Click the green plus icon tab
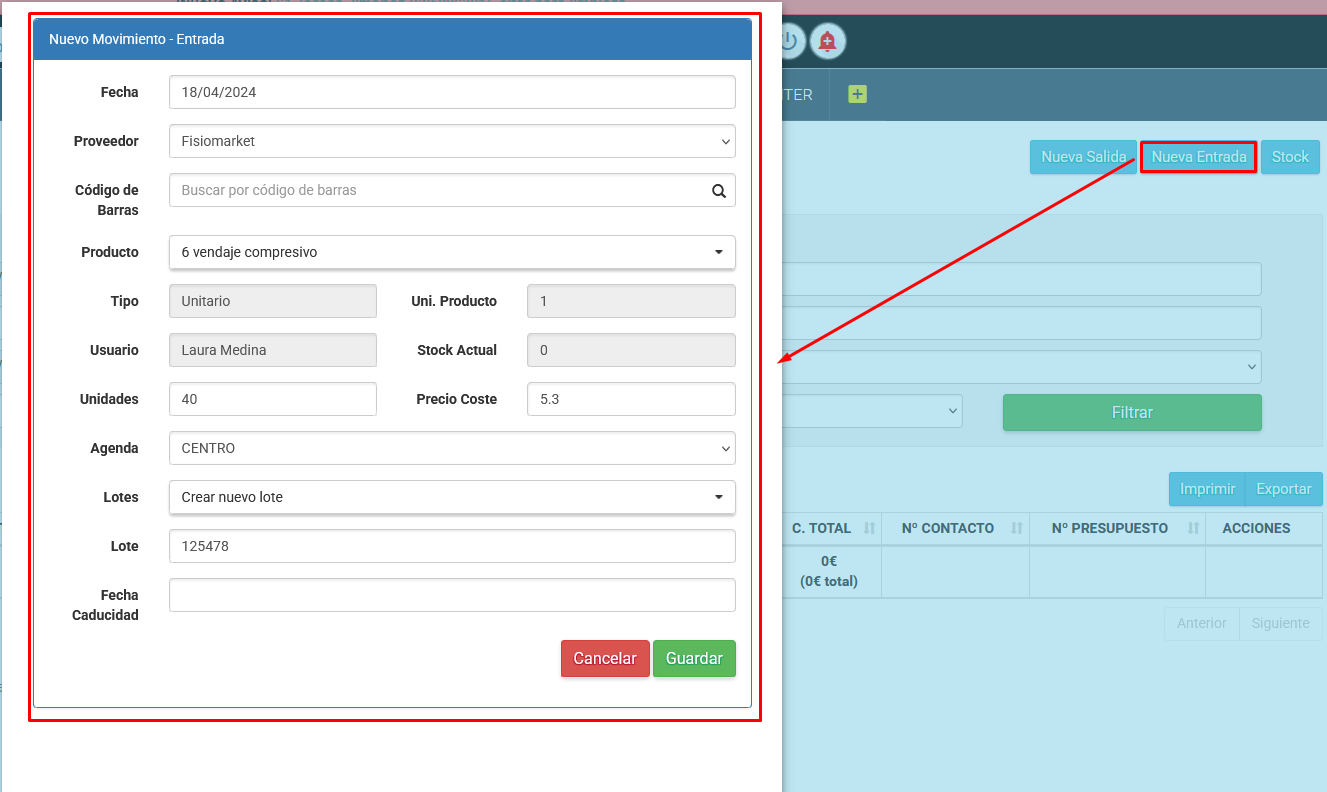This screenshot has height=792, width=1327. click(857, 94)
